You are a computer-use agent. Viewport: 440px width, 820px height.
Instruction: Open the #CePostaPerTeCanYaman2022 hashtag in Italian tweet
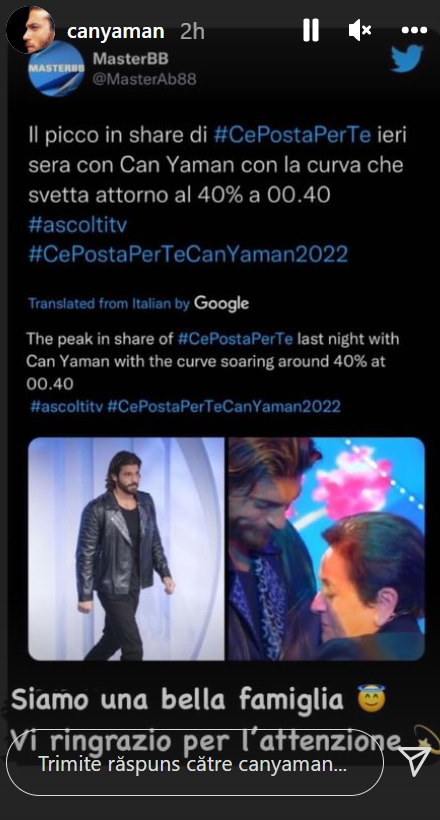[x=188, y=254]
